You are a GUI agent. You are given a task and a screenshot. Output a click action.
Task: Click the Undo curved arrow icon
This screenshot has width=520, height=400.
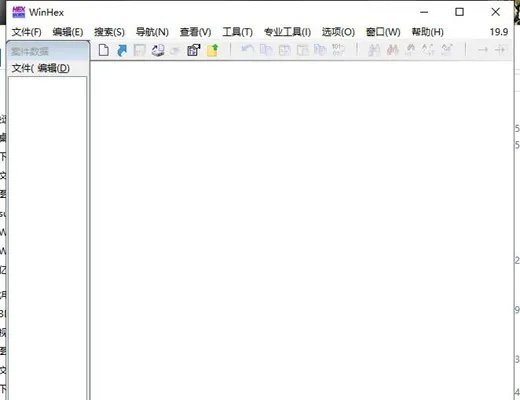tap(247, 50)
